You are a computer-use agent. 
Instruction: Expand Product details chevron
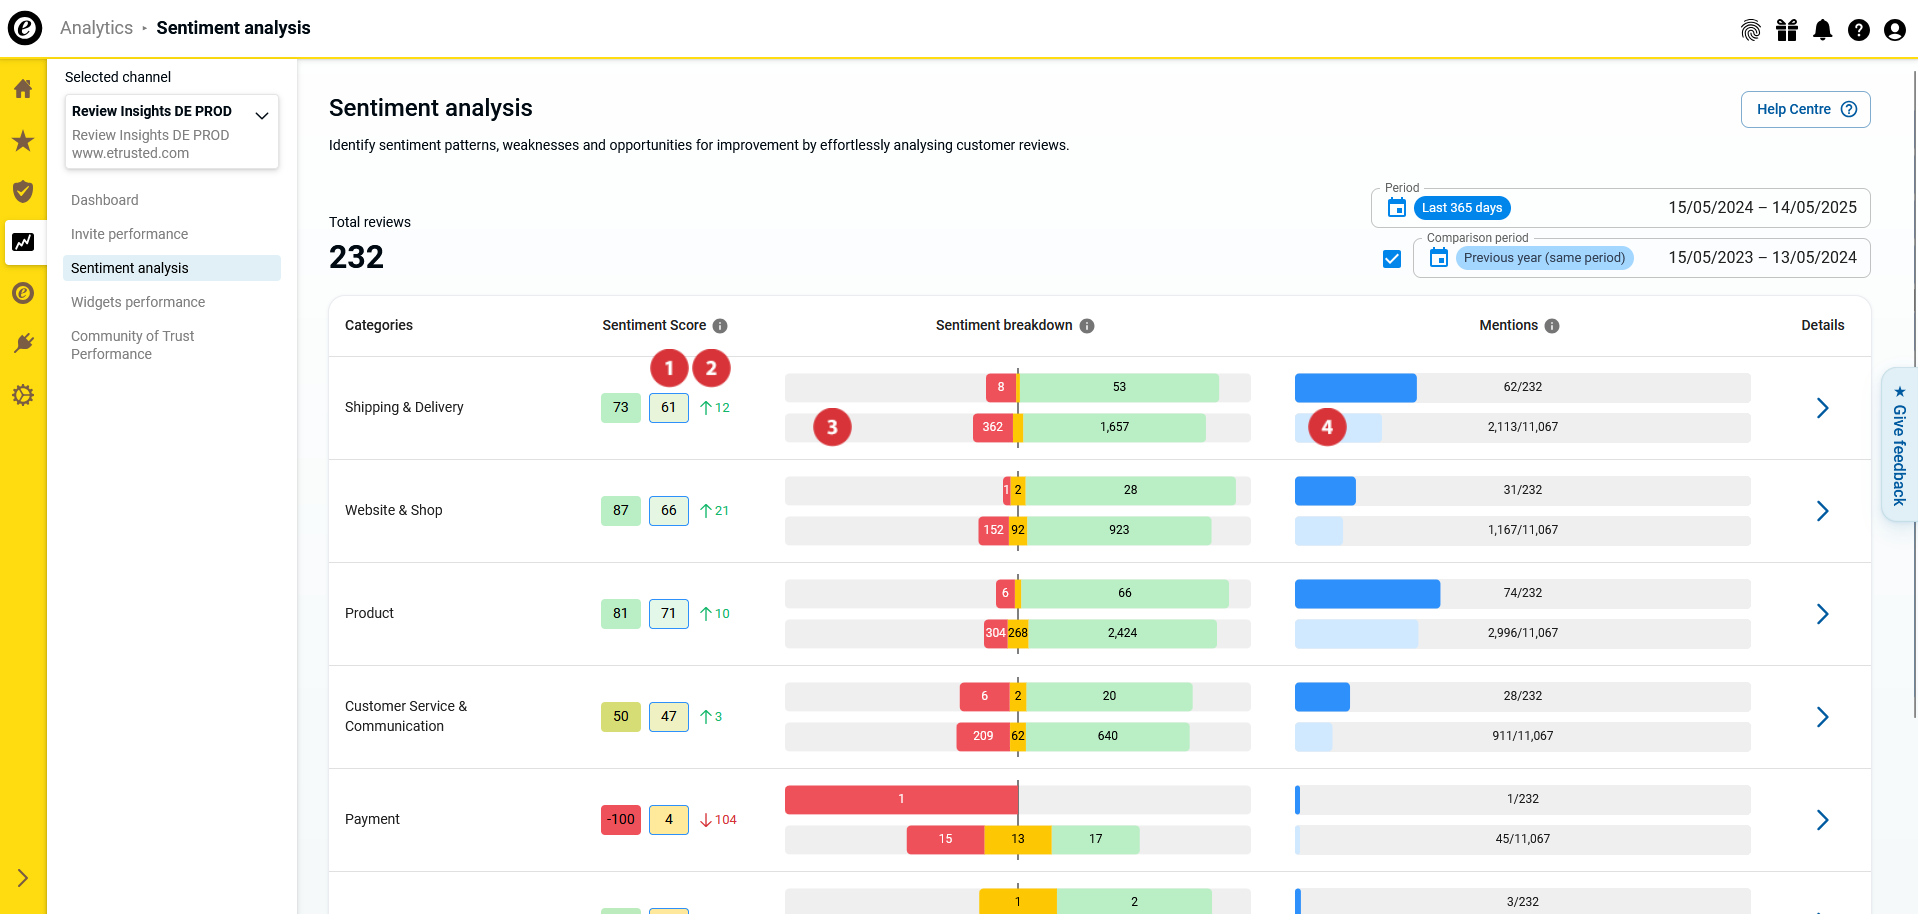(x=1822, y=614)
